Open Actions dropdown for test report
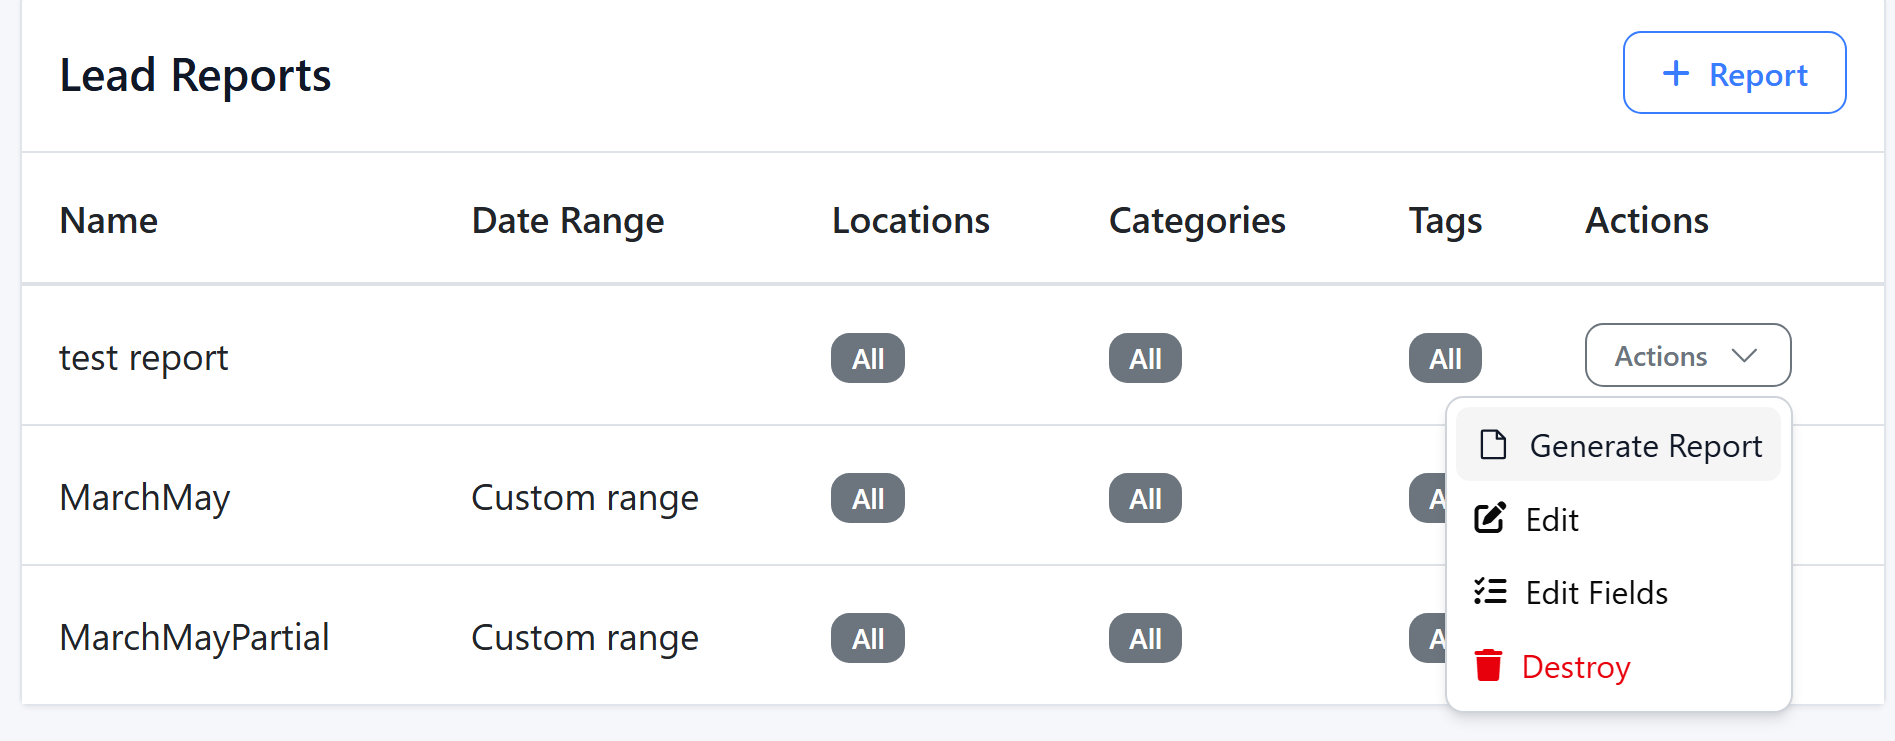Screen dimensions: 1895x741 1687,355
